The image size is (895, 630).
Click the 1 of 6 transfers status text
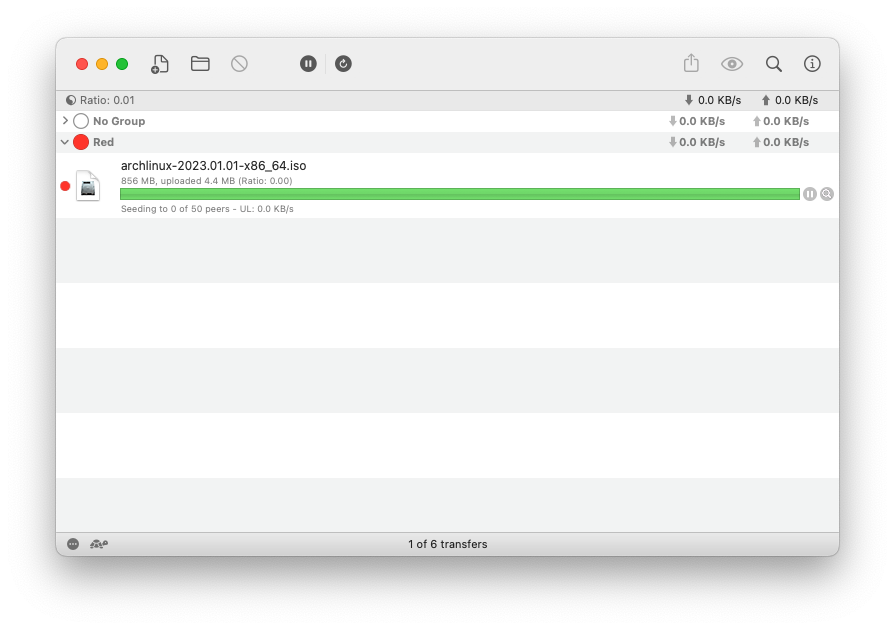coord(447,544)
